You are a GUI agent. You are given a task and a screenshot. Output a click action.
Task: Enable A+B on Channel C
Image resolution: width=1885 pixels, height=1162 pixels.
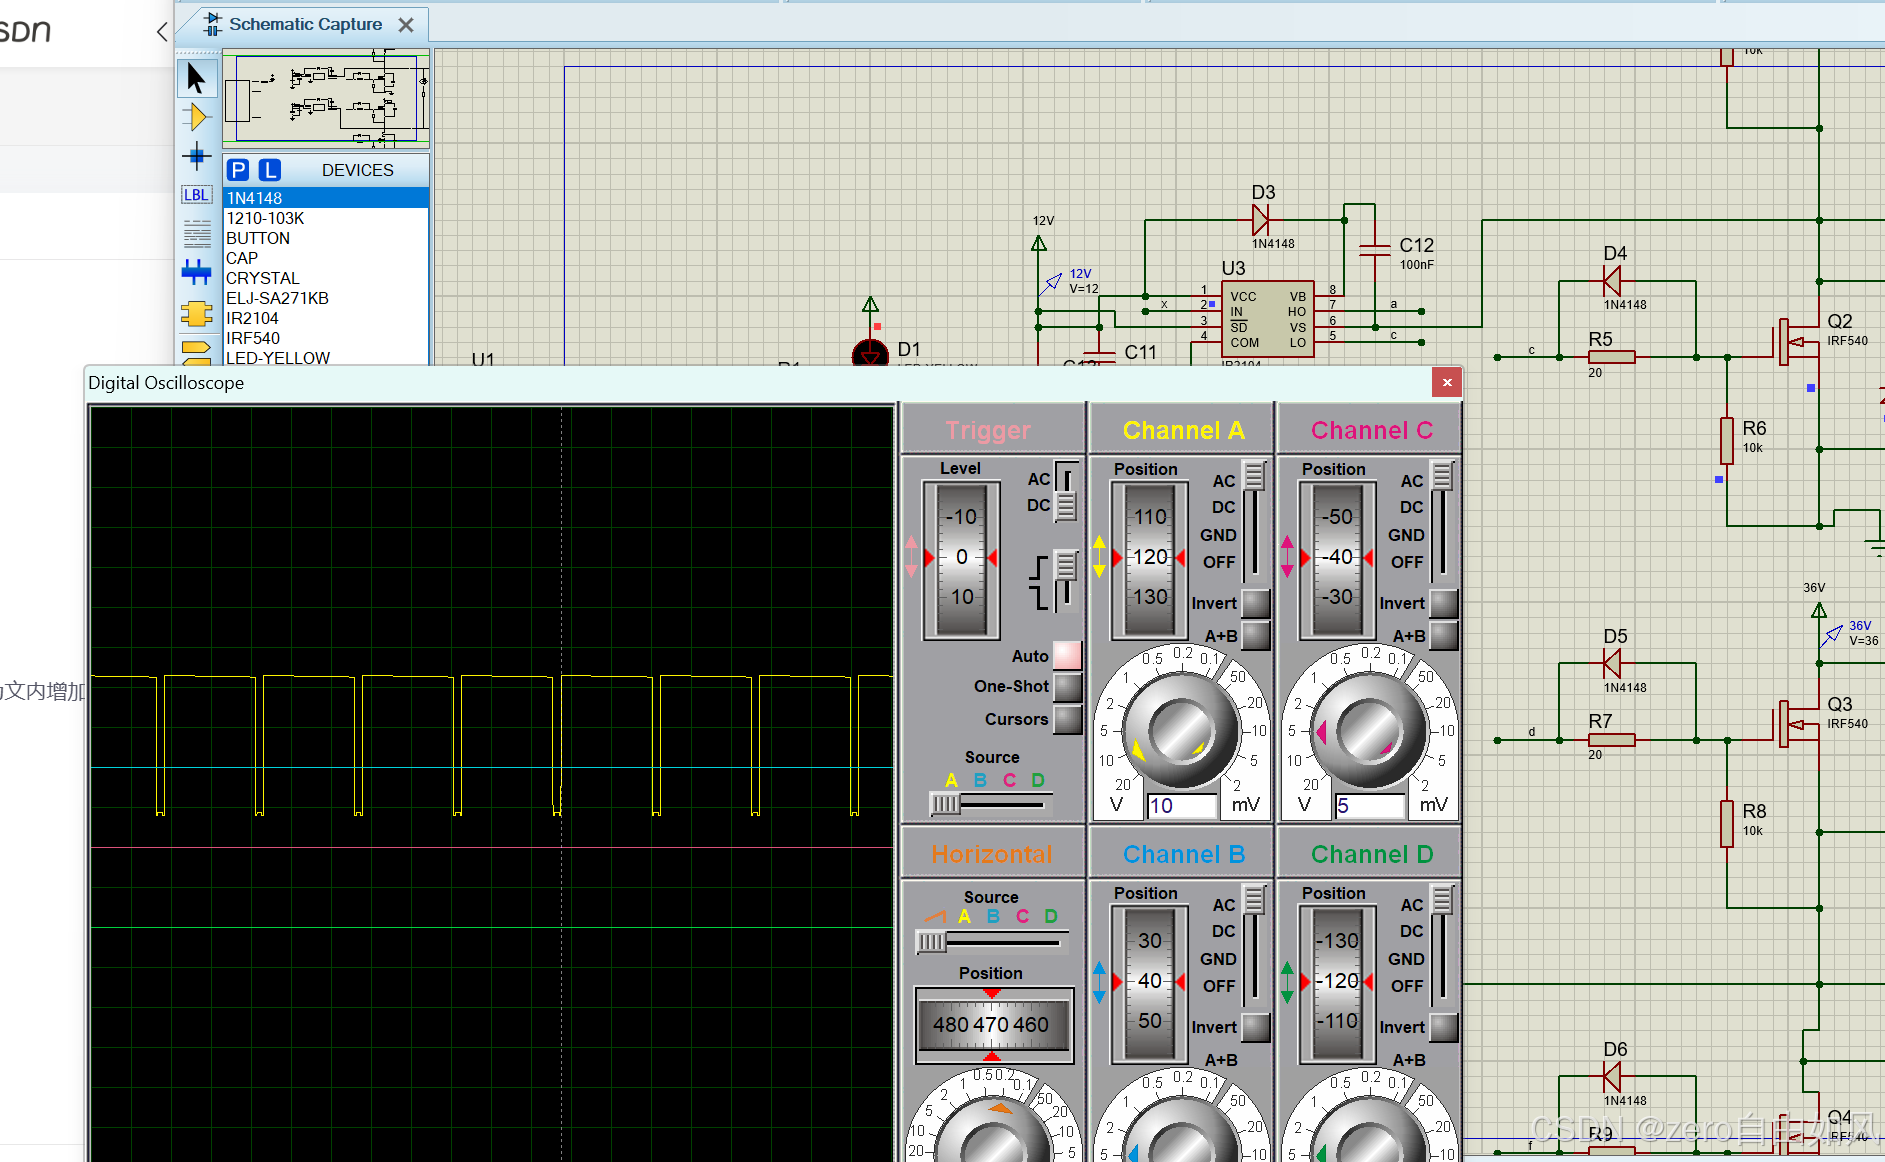point(1443,636)
